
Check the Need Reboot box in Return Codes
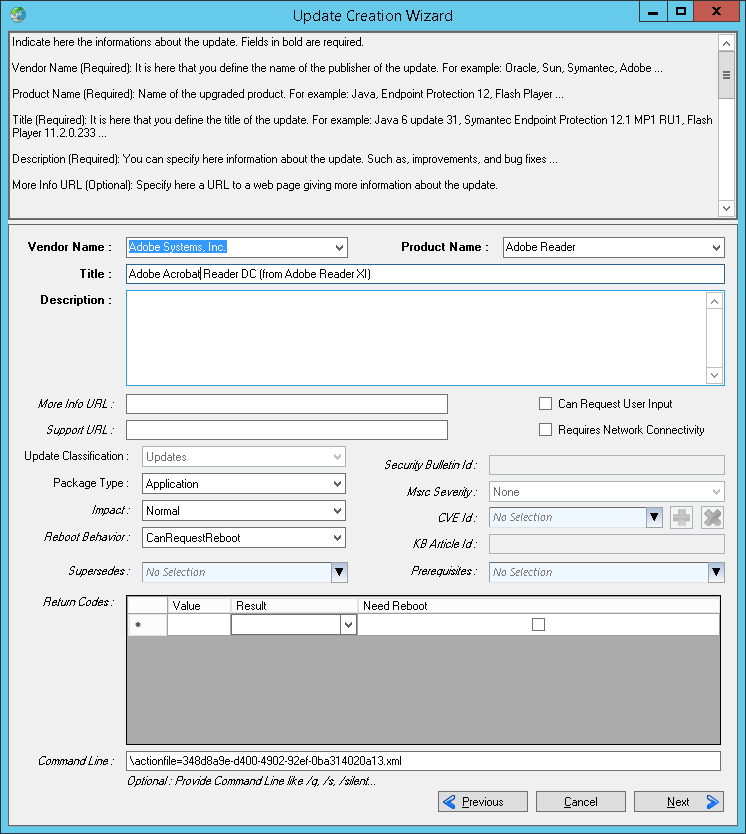click(x=538, y=624)
